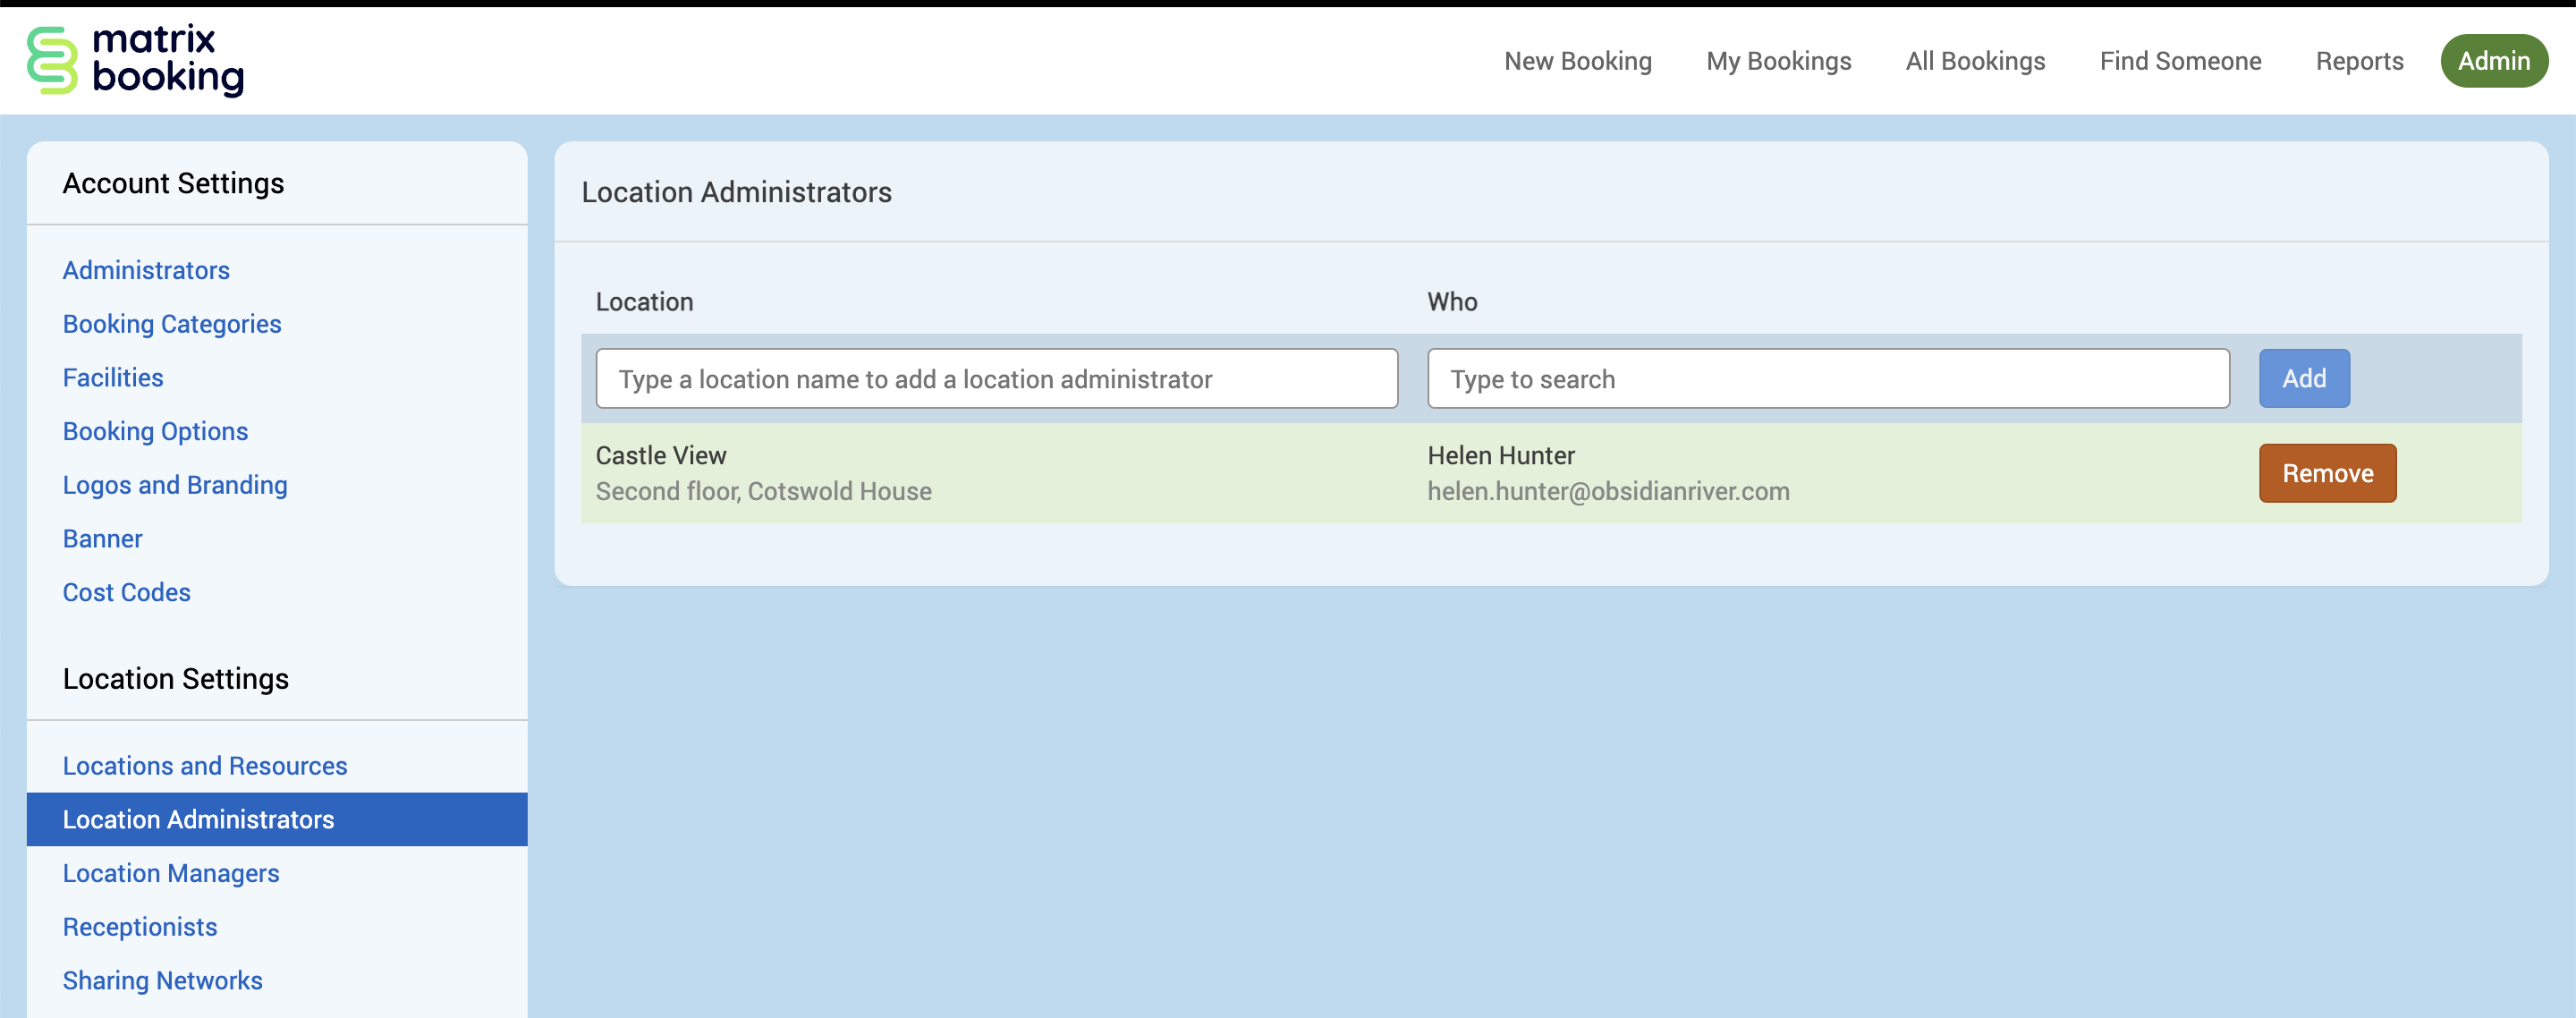Image resolution: width=2576 pixels, height=1018 pixels.
Task: Click the location name input field
Action: (996, 379)
